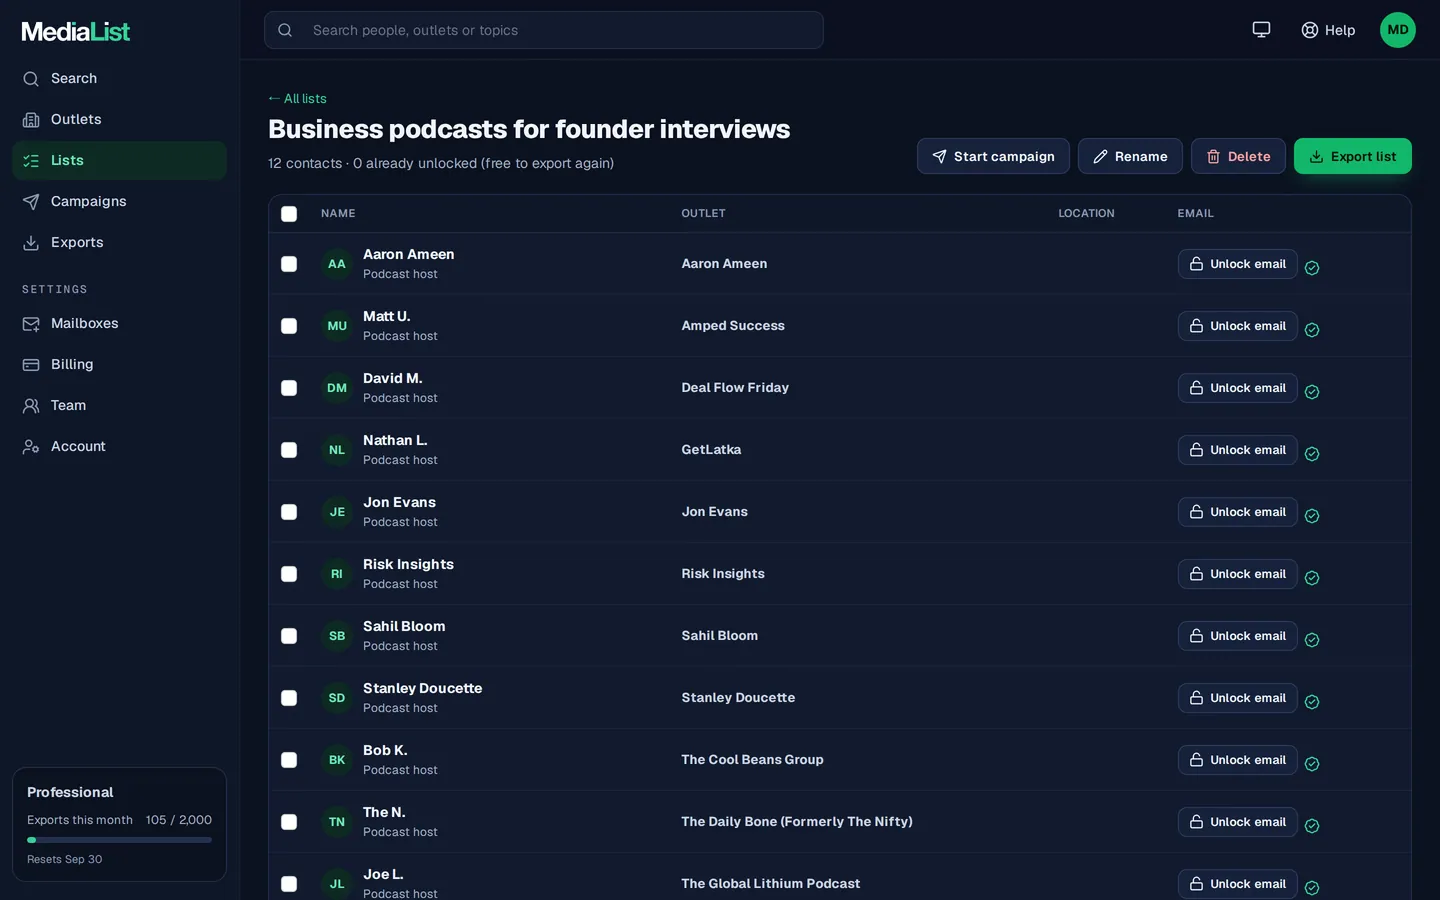The height and width of the screenshot is (900, 1440).
Task: Click verified checkmark icon for Matt U.
Action: pos(1312,330)
